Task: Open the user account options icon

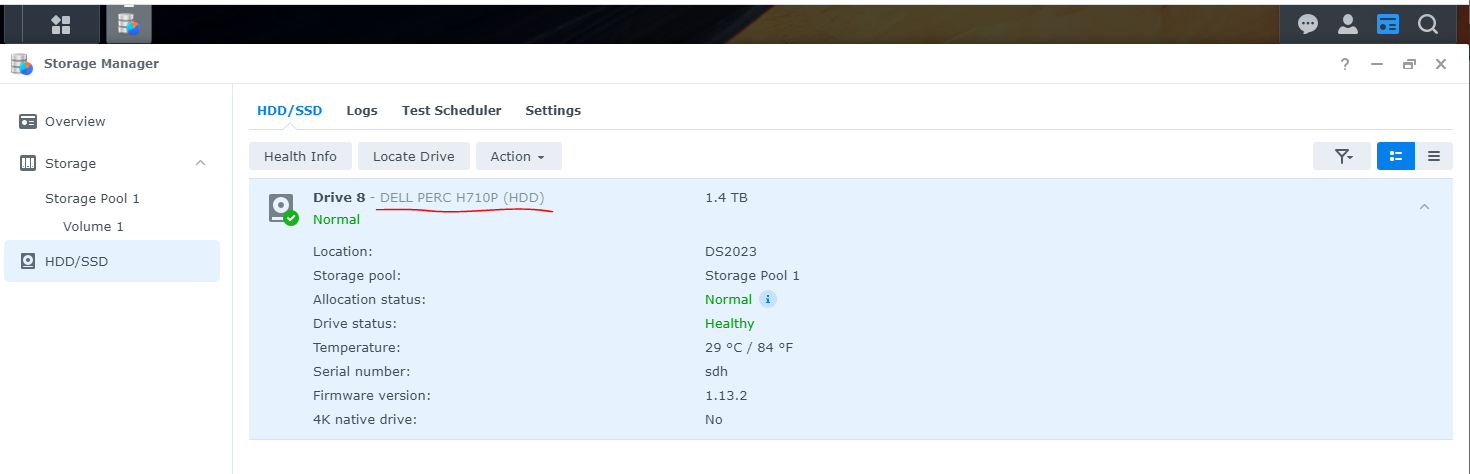Action: (1348, 24)
